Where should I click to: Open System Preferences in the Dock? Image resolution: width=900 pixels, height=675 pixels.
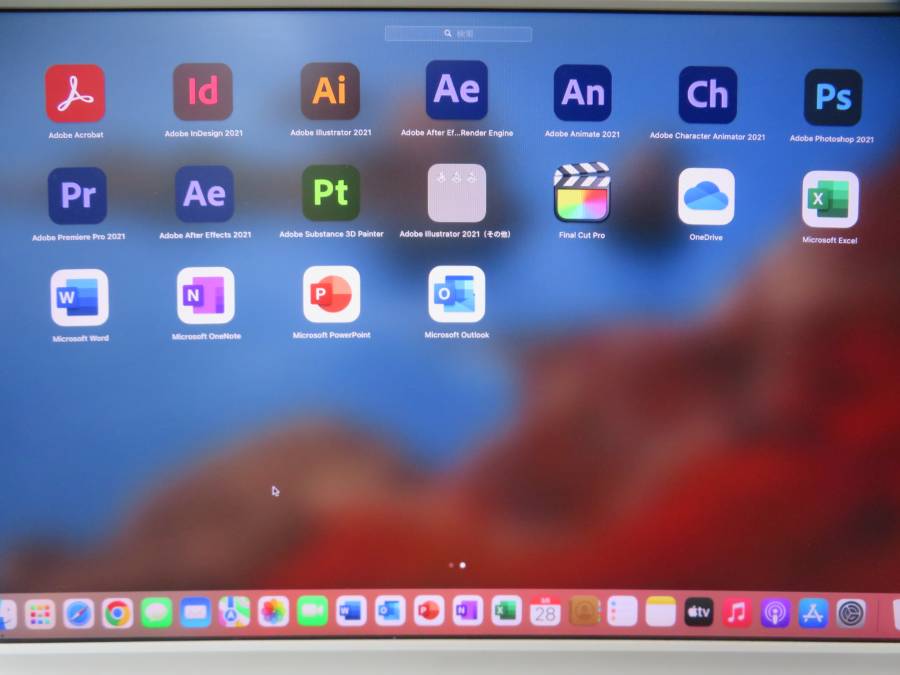point(851,614)
